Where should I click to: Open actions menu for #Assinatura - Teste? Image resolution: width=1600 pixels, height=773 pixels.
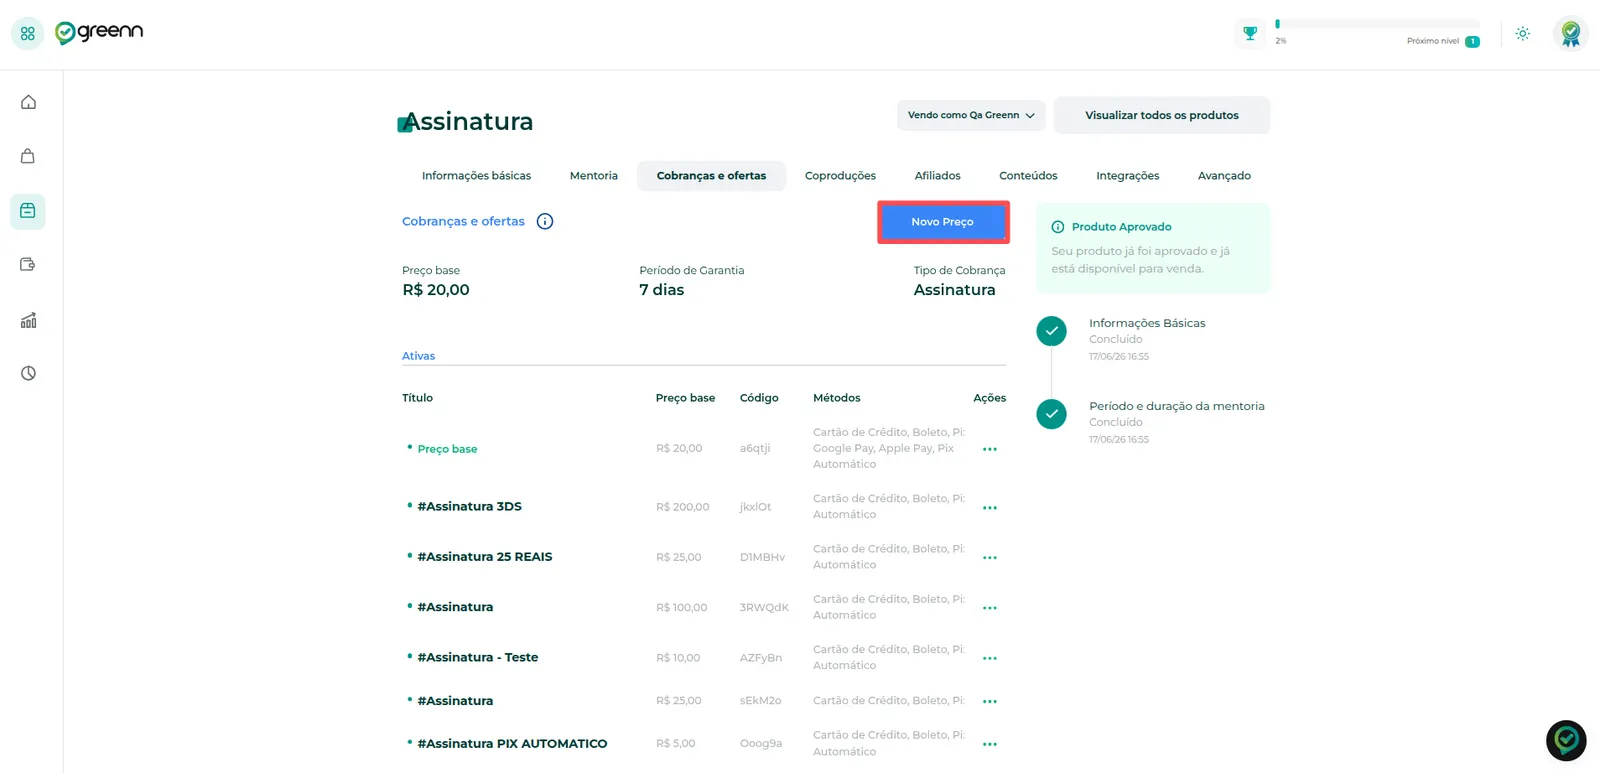click(x=990, y=659)
